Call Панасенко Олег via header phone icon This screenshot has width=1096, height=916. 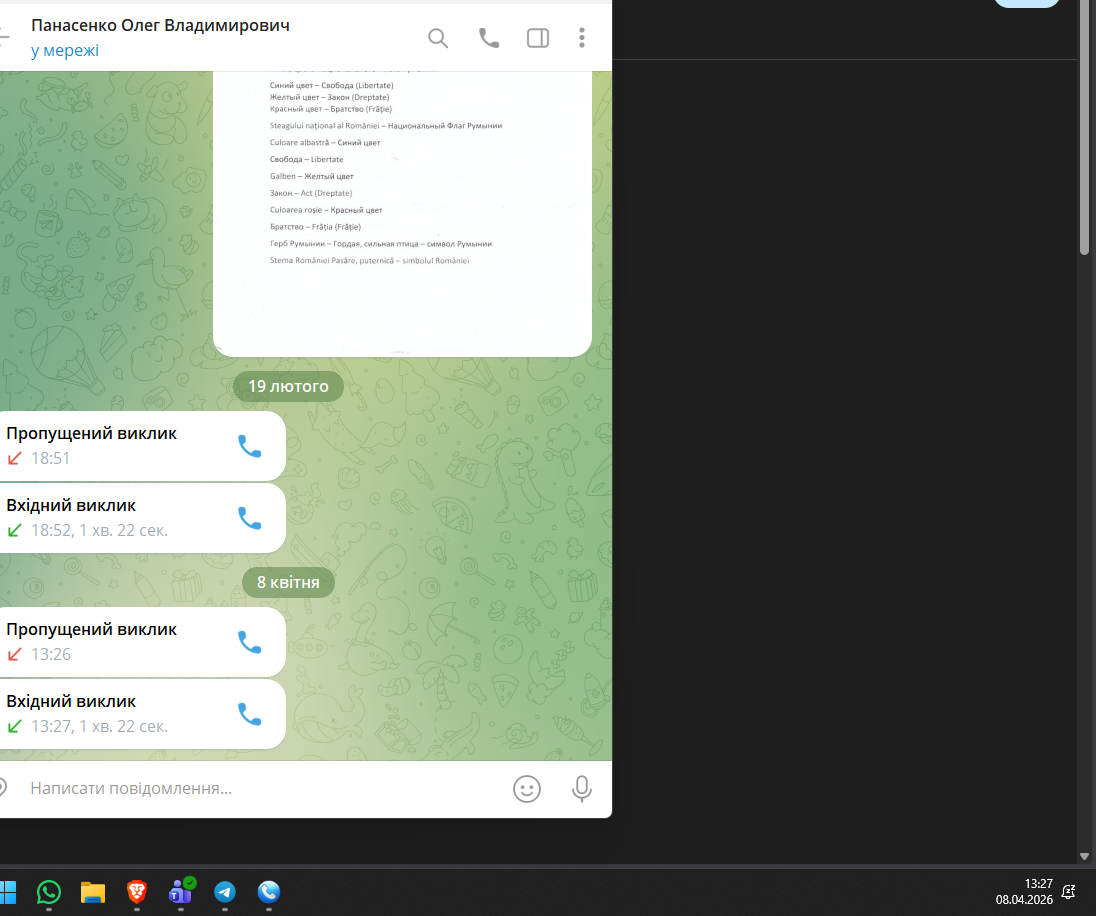[x=489, y=38]
